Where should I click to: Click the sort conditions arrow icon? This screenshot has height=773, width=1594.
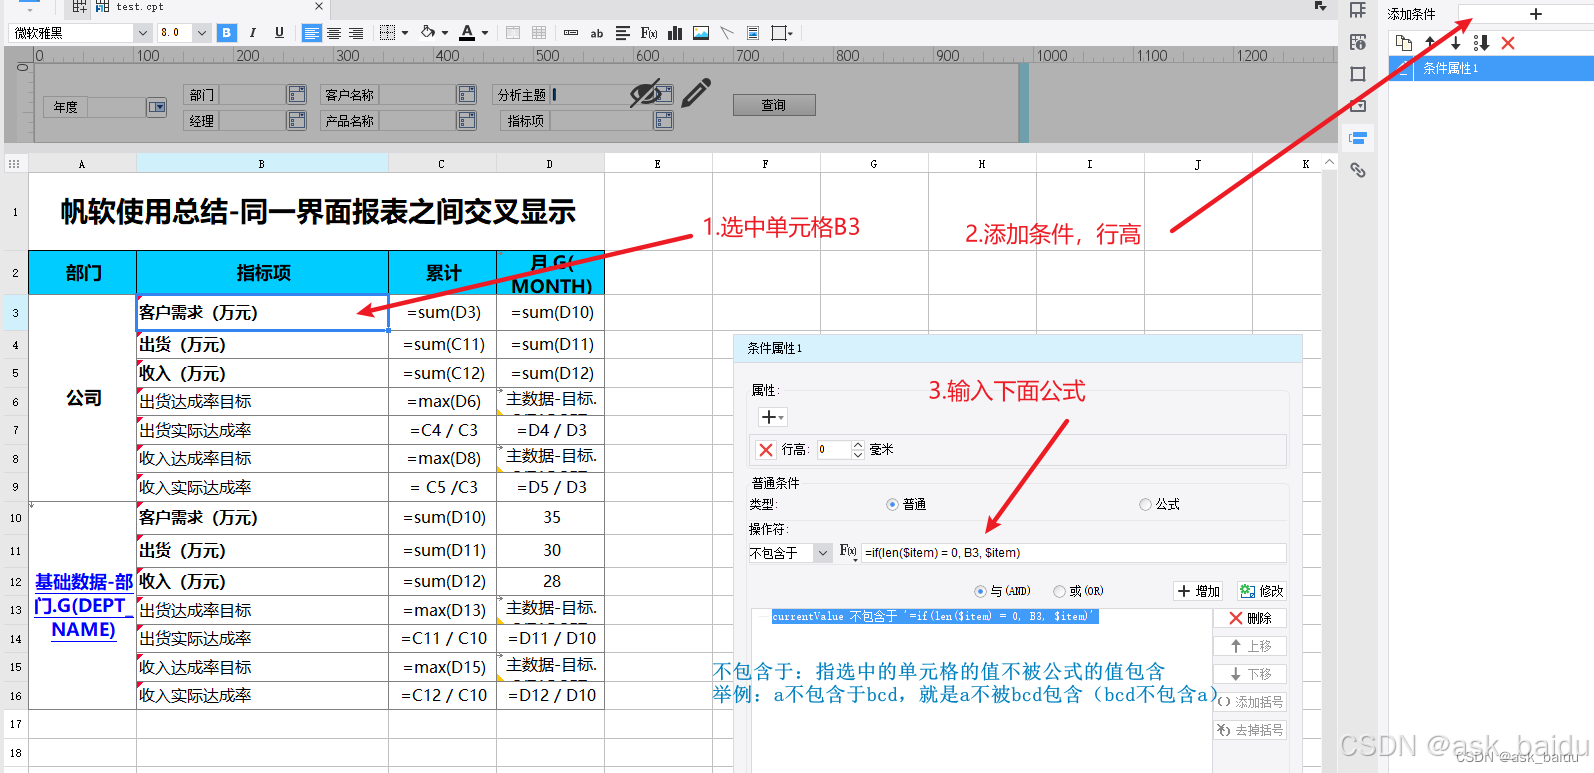click(1481, 43)
